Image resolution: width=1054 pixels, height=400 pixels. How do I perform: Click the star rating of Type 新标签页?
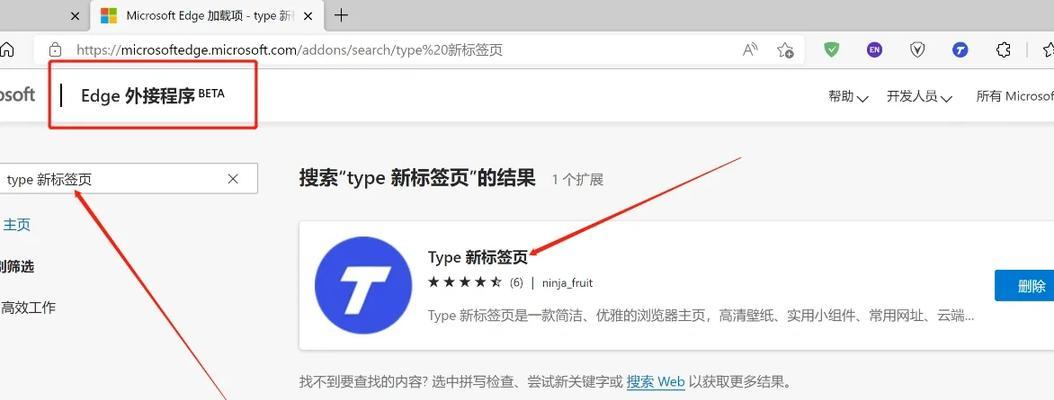(464, 282)
